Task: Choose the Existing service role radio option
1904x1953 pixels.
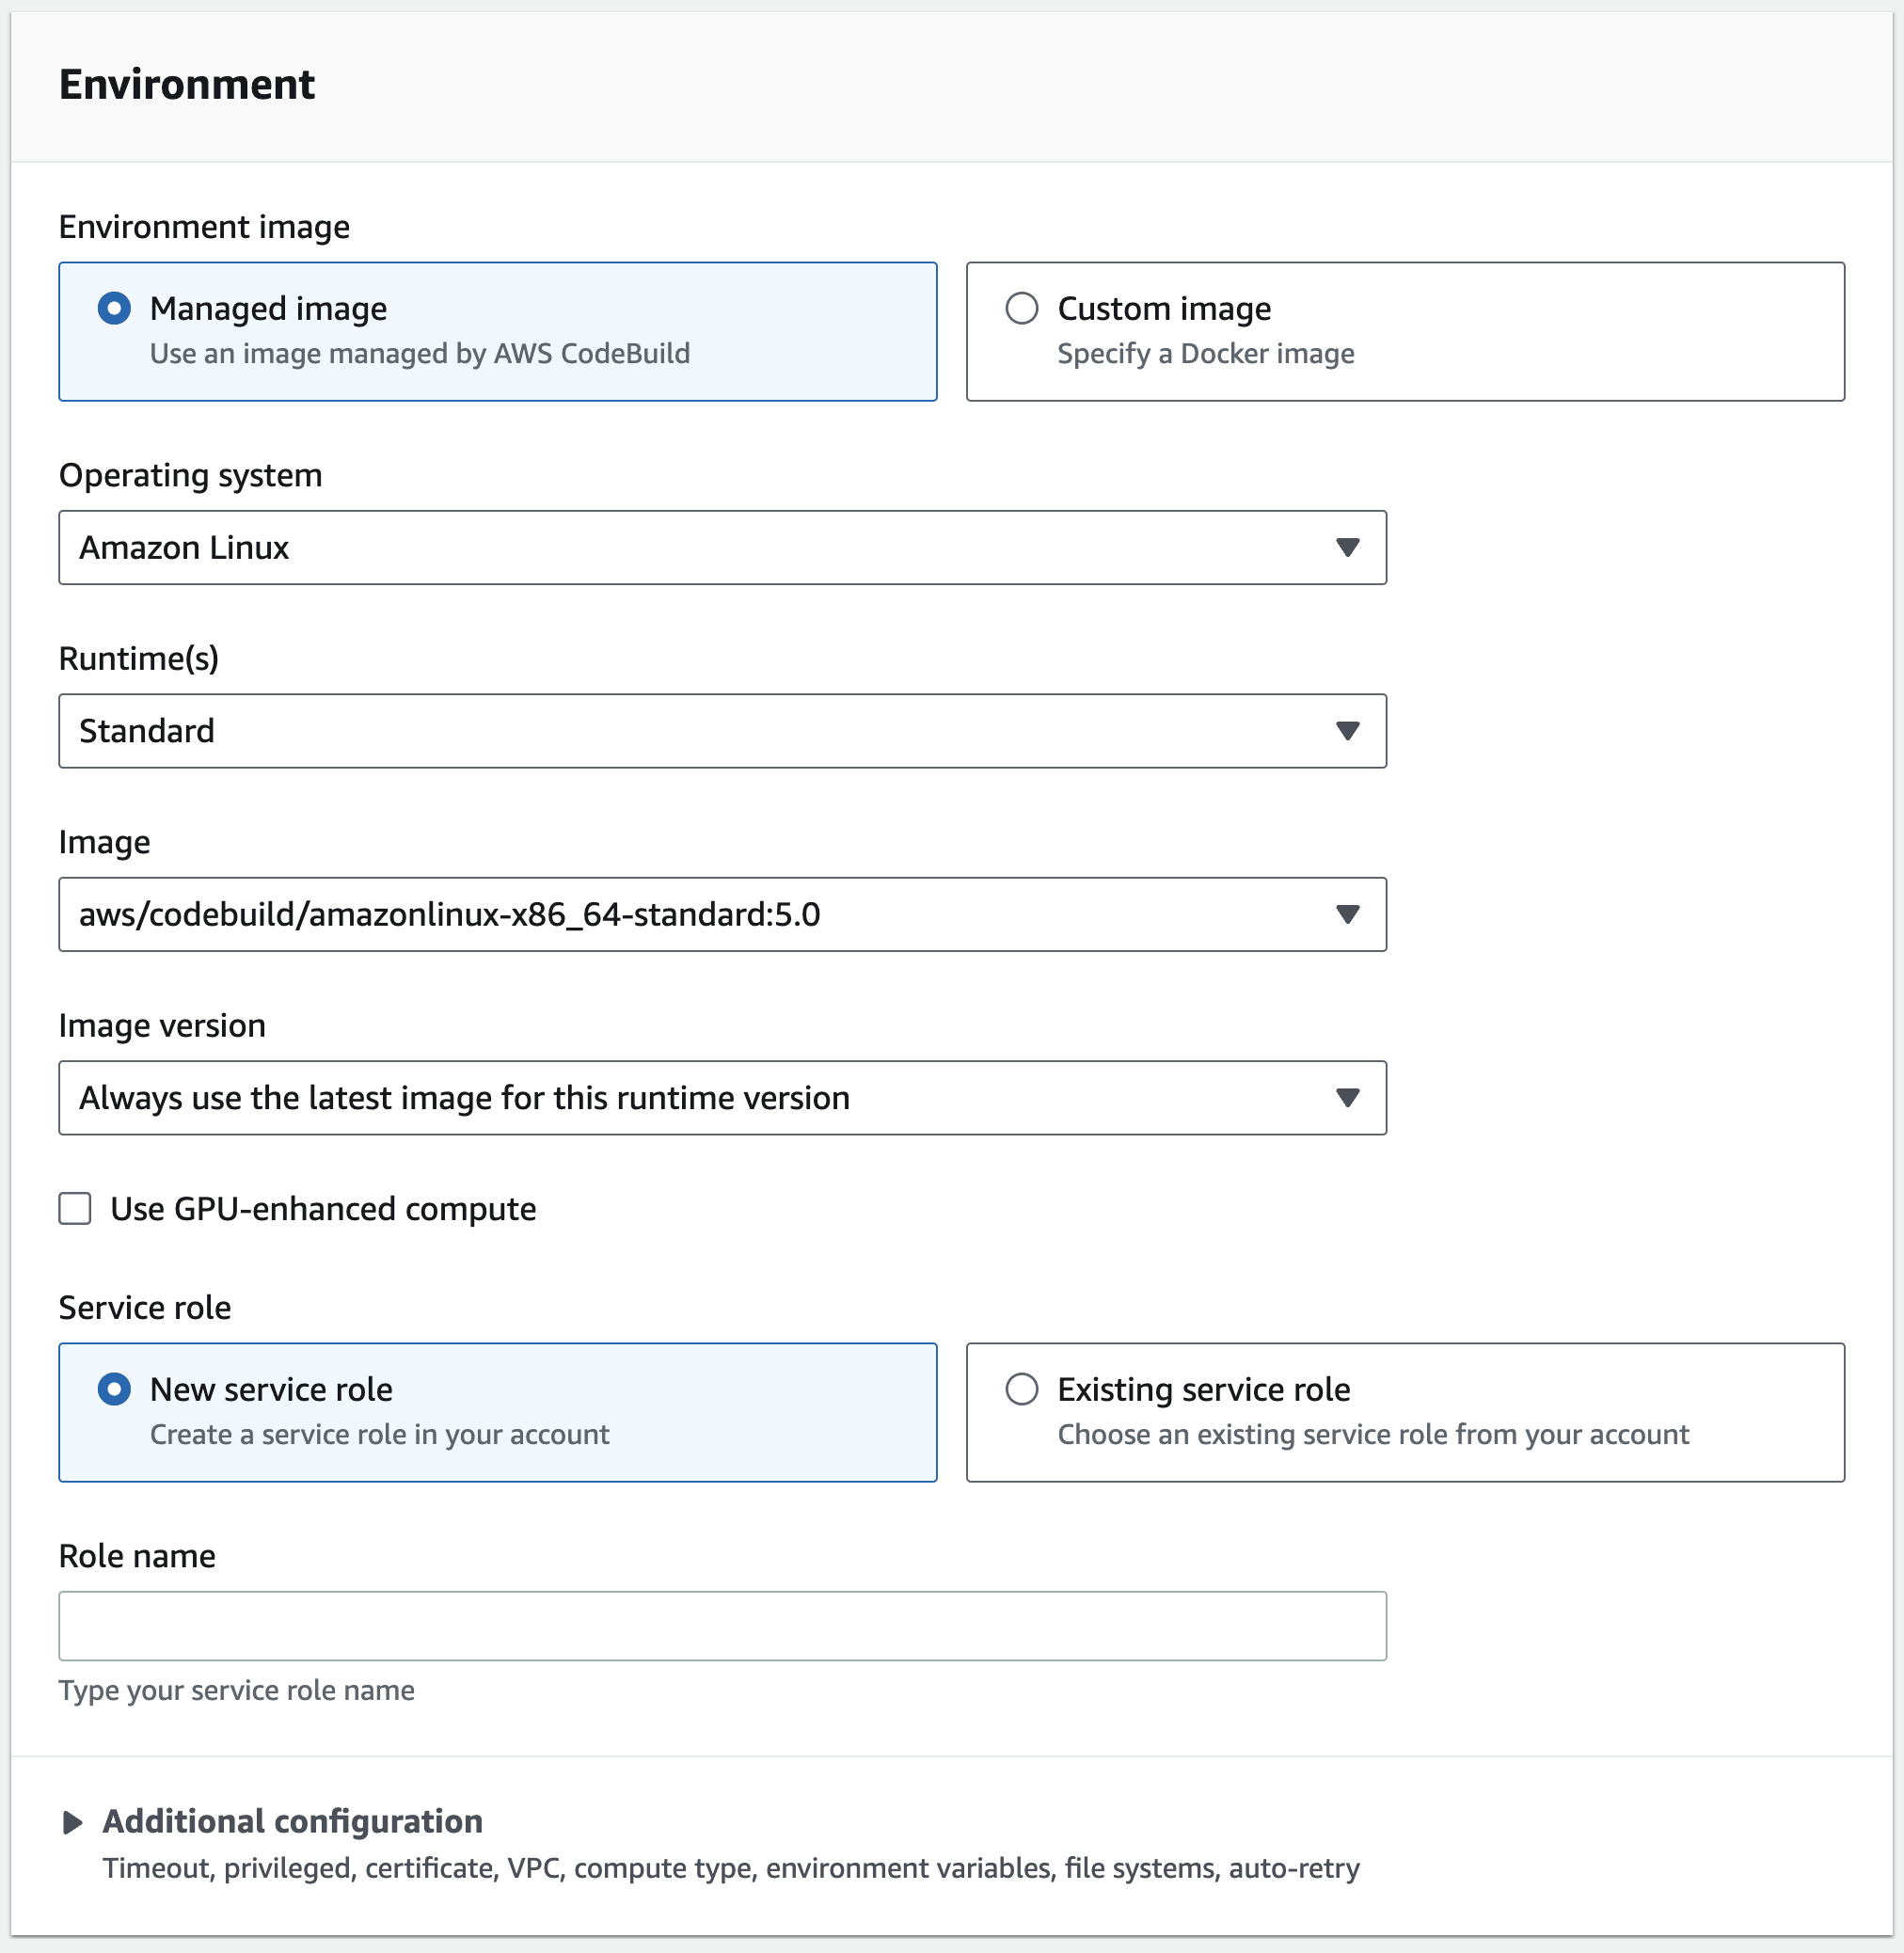Action: pyautogui.click(x=1021, y=1389)
